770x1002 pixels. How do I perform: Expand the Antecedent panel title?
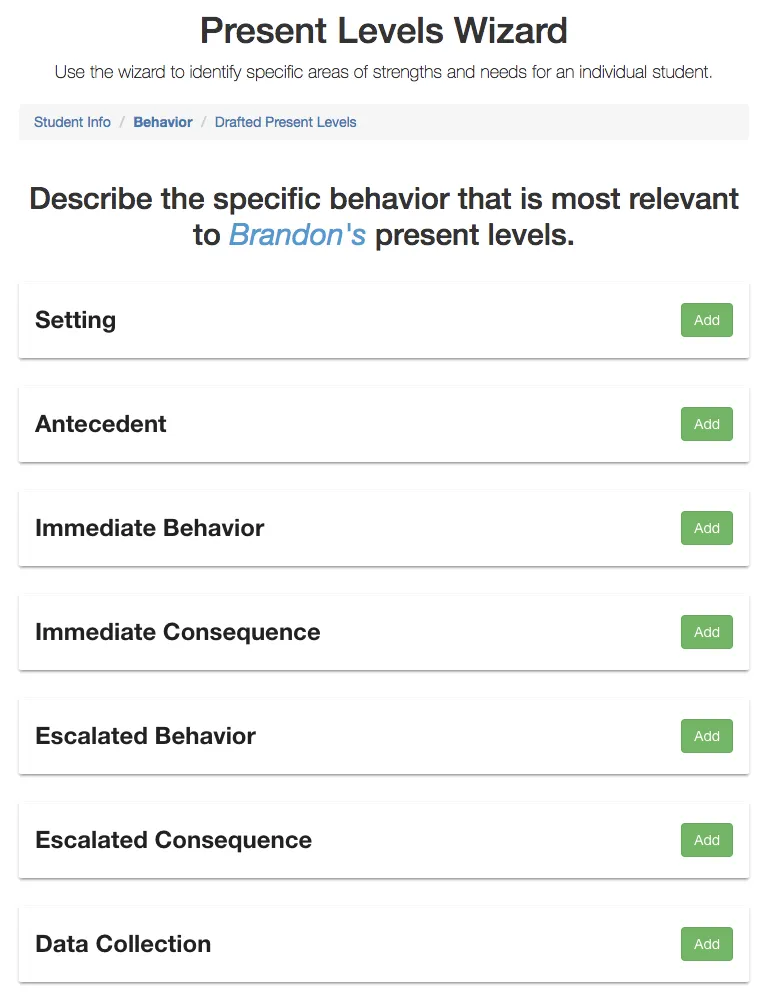(x=101, y=424)
